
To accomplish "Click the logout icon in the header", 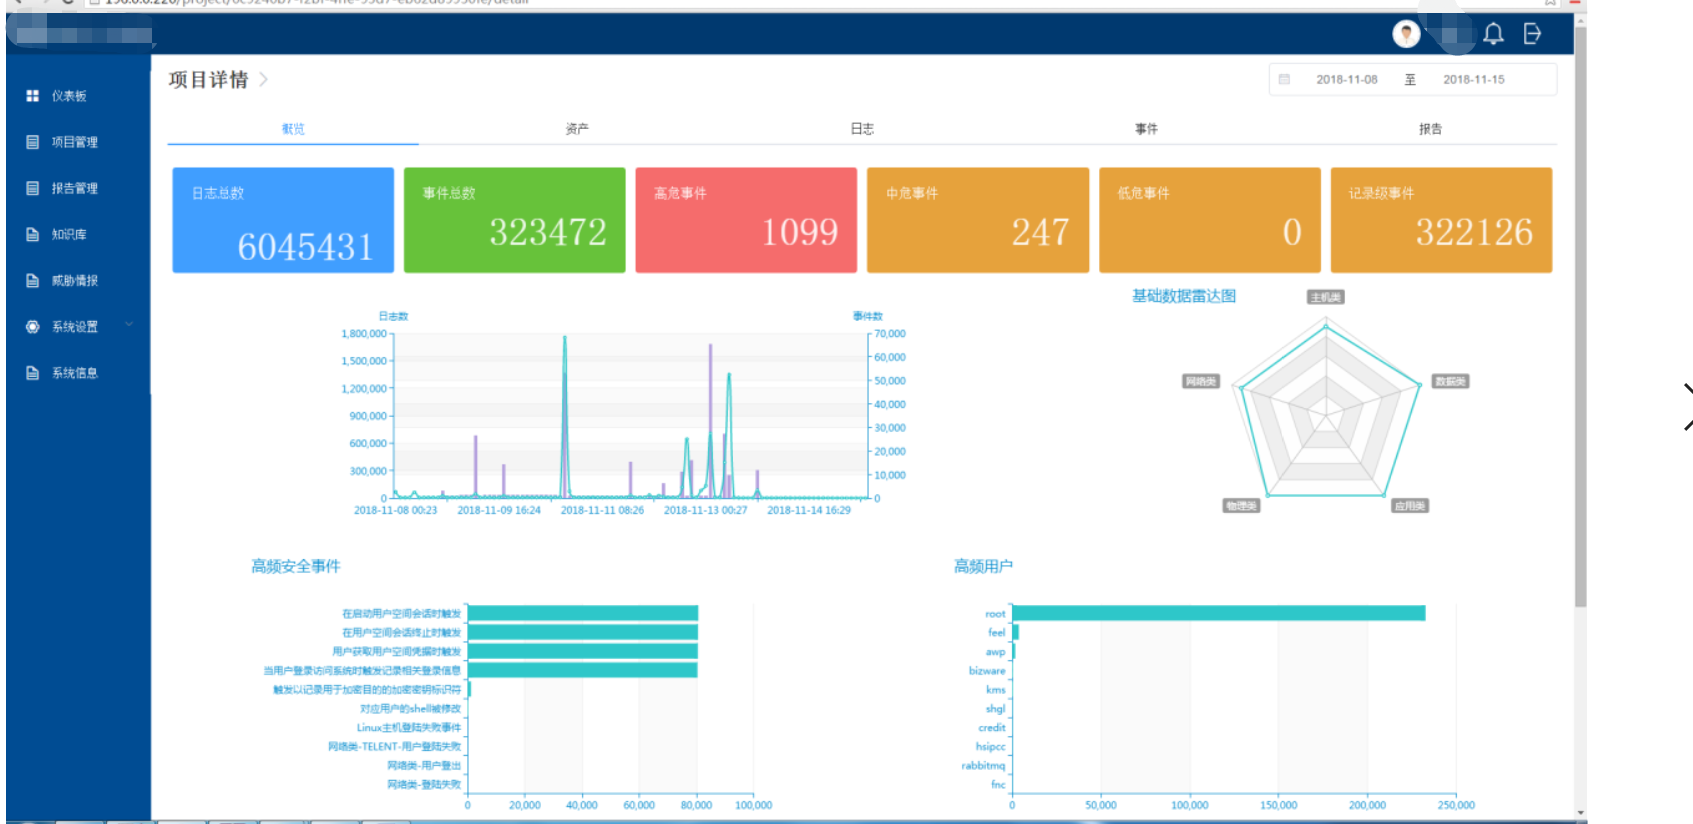I will (x=1532, y=34).
